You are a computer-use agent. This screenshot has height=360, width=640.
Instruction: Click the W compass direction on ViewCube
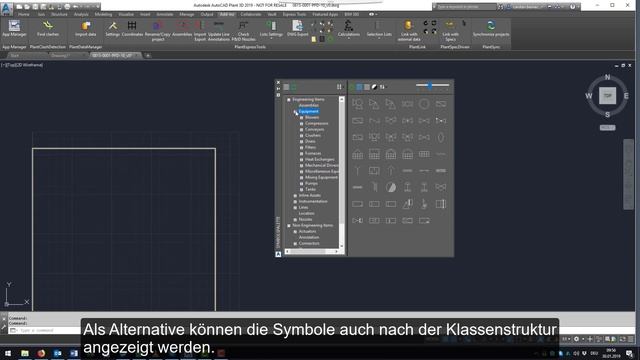coord(589,96)
